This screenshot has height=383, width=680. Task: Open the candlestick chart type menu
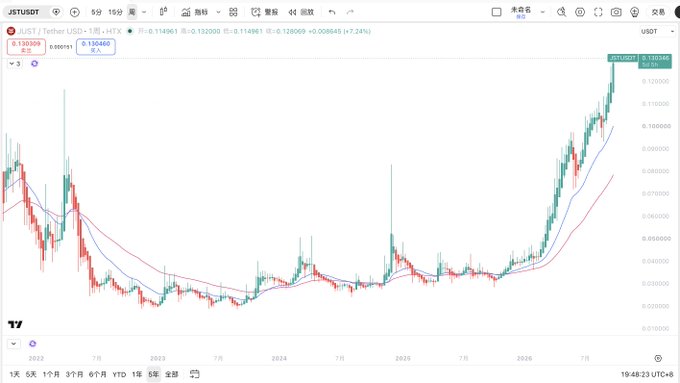point(163,12)
